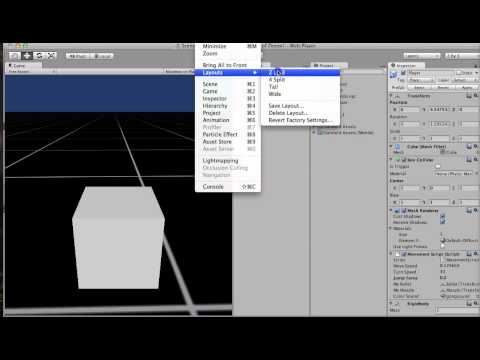Viewport: 480px width, 360px height.
Task: Select the Wide layout
Action: coord(300,94)
